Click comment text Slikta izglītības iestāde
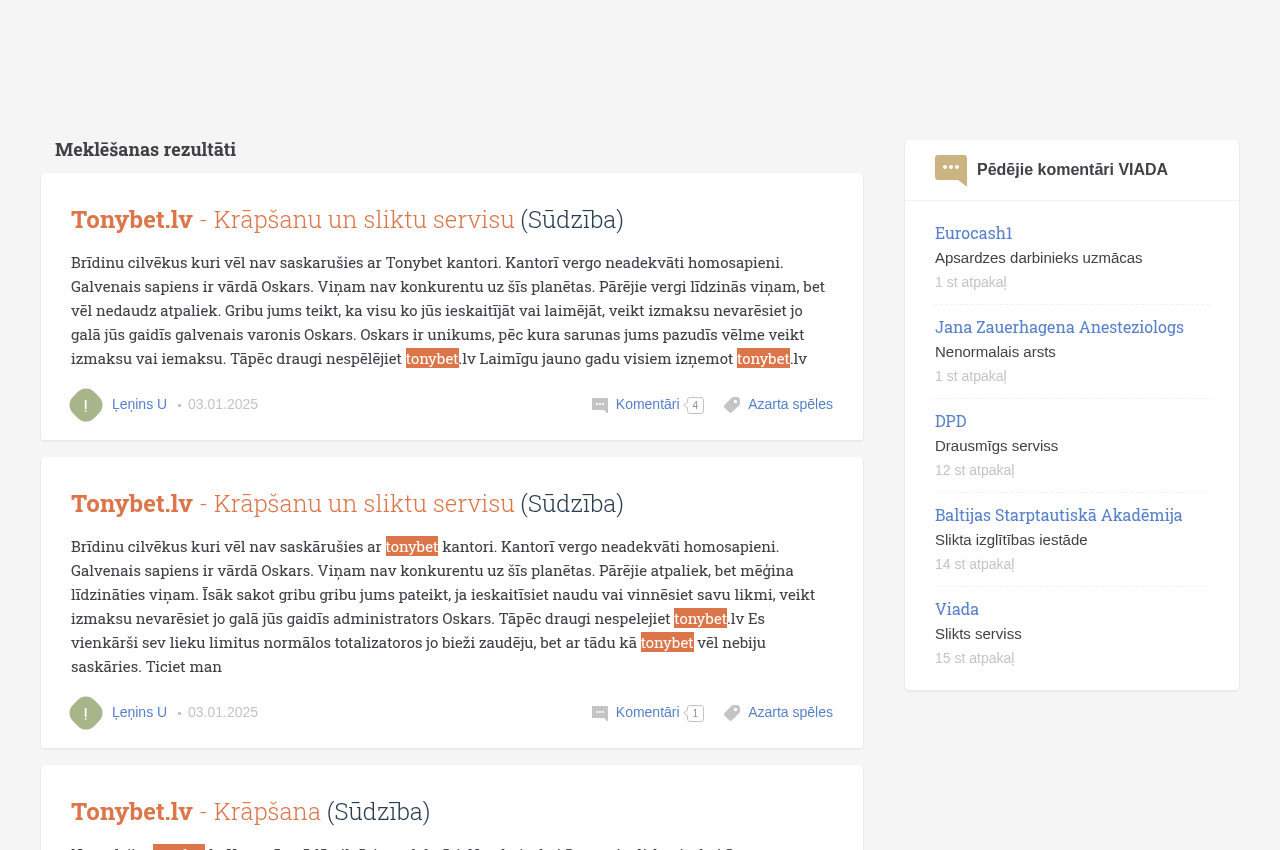The width and height of the screenshot is (1280, 850). [x=1011, y=539]
